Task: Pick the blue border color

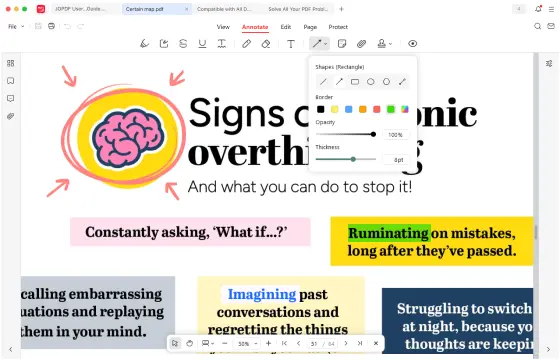Action: (x=349, y=109)
